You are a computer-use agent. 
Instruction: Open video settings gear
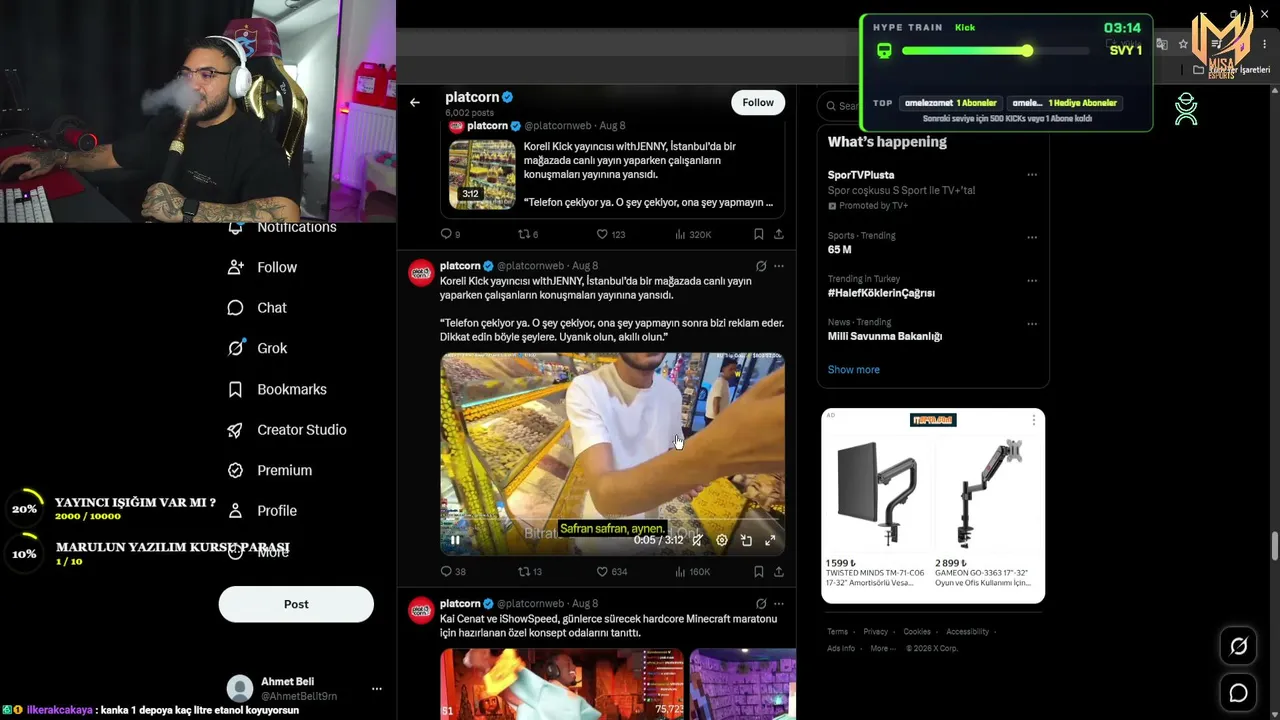[722, 540]
